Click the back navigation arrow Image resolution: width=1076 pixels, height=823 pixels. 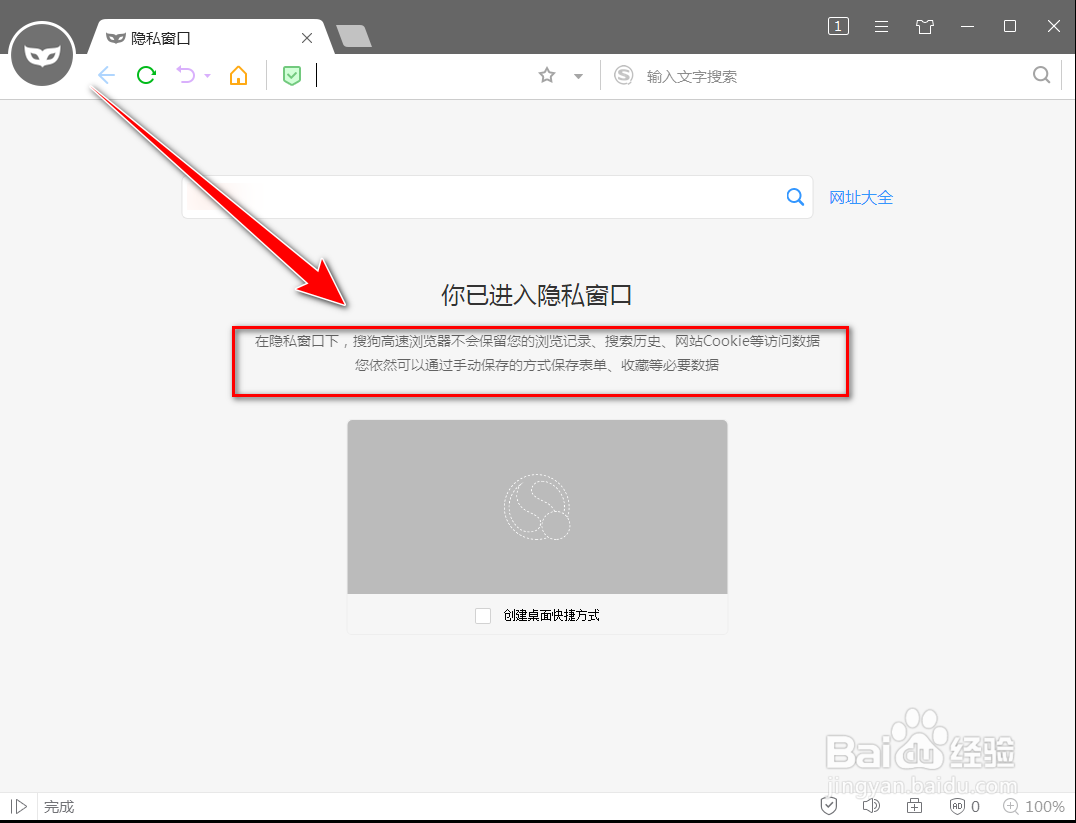click(106, 75)
